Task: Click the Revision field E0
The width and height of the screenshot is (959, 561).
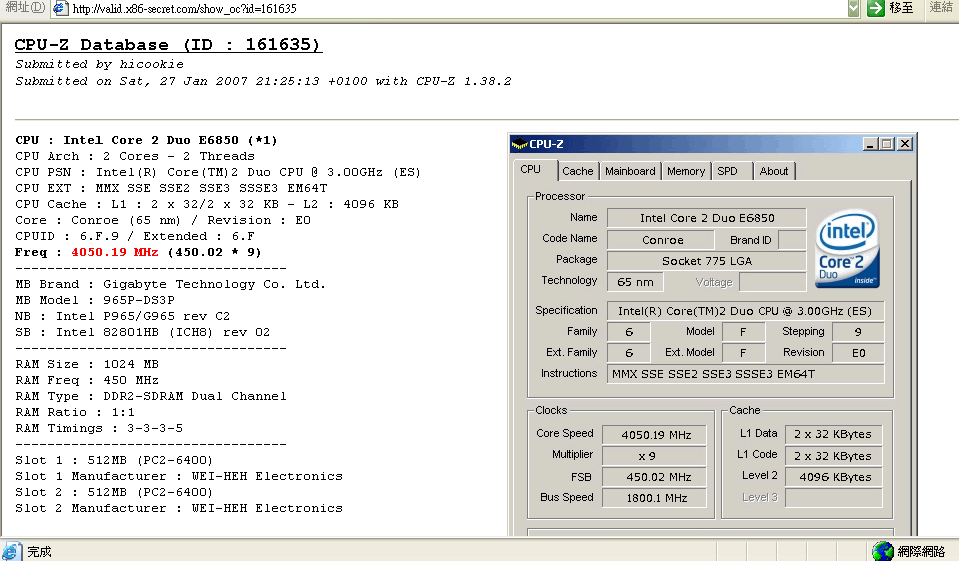Action: 858,353
